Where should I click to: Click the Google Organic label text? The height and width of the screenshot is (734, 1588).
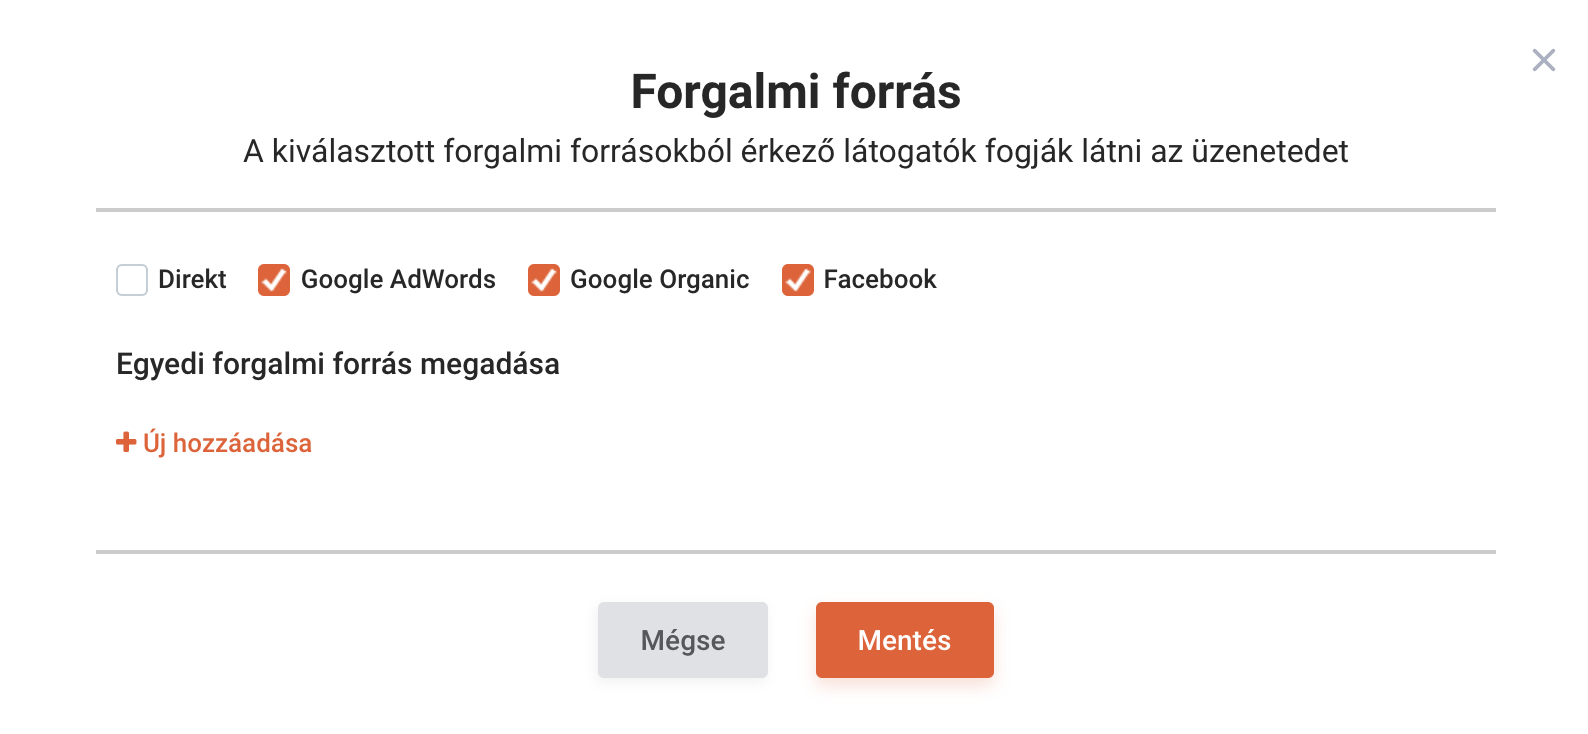pos(659,279)
